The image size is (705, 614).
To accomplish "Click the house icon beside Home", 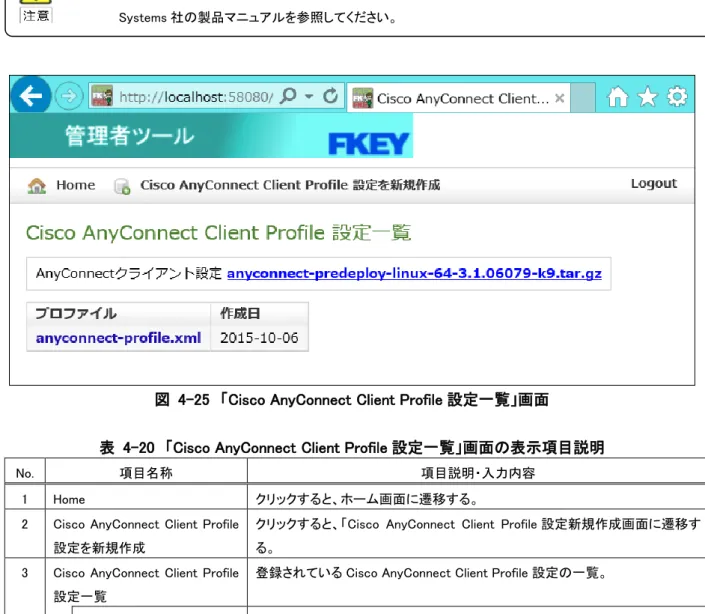I will (x=37, y=185).
